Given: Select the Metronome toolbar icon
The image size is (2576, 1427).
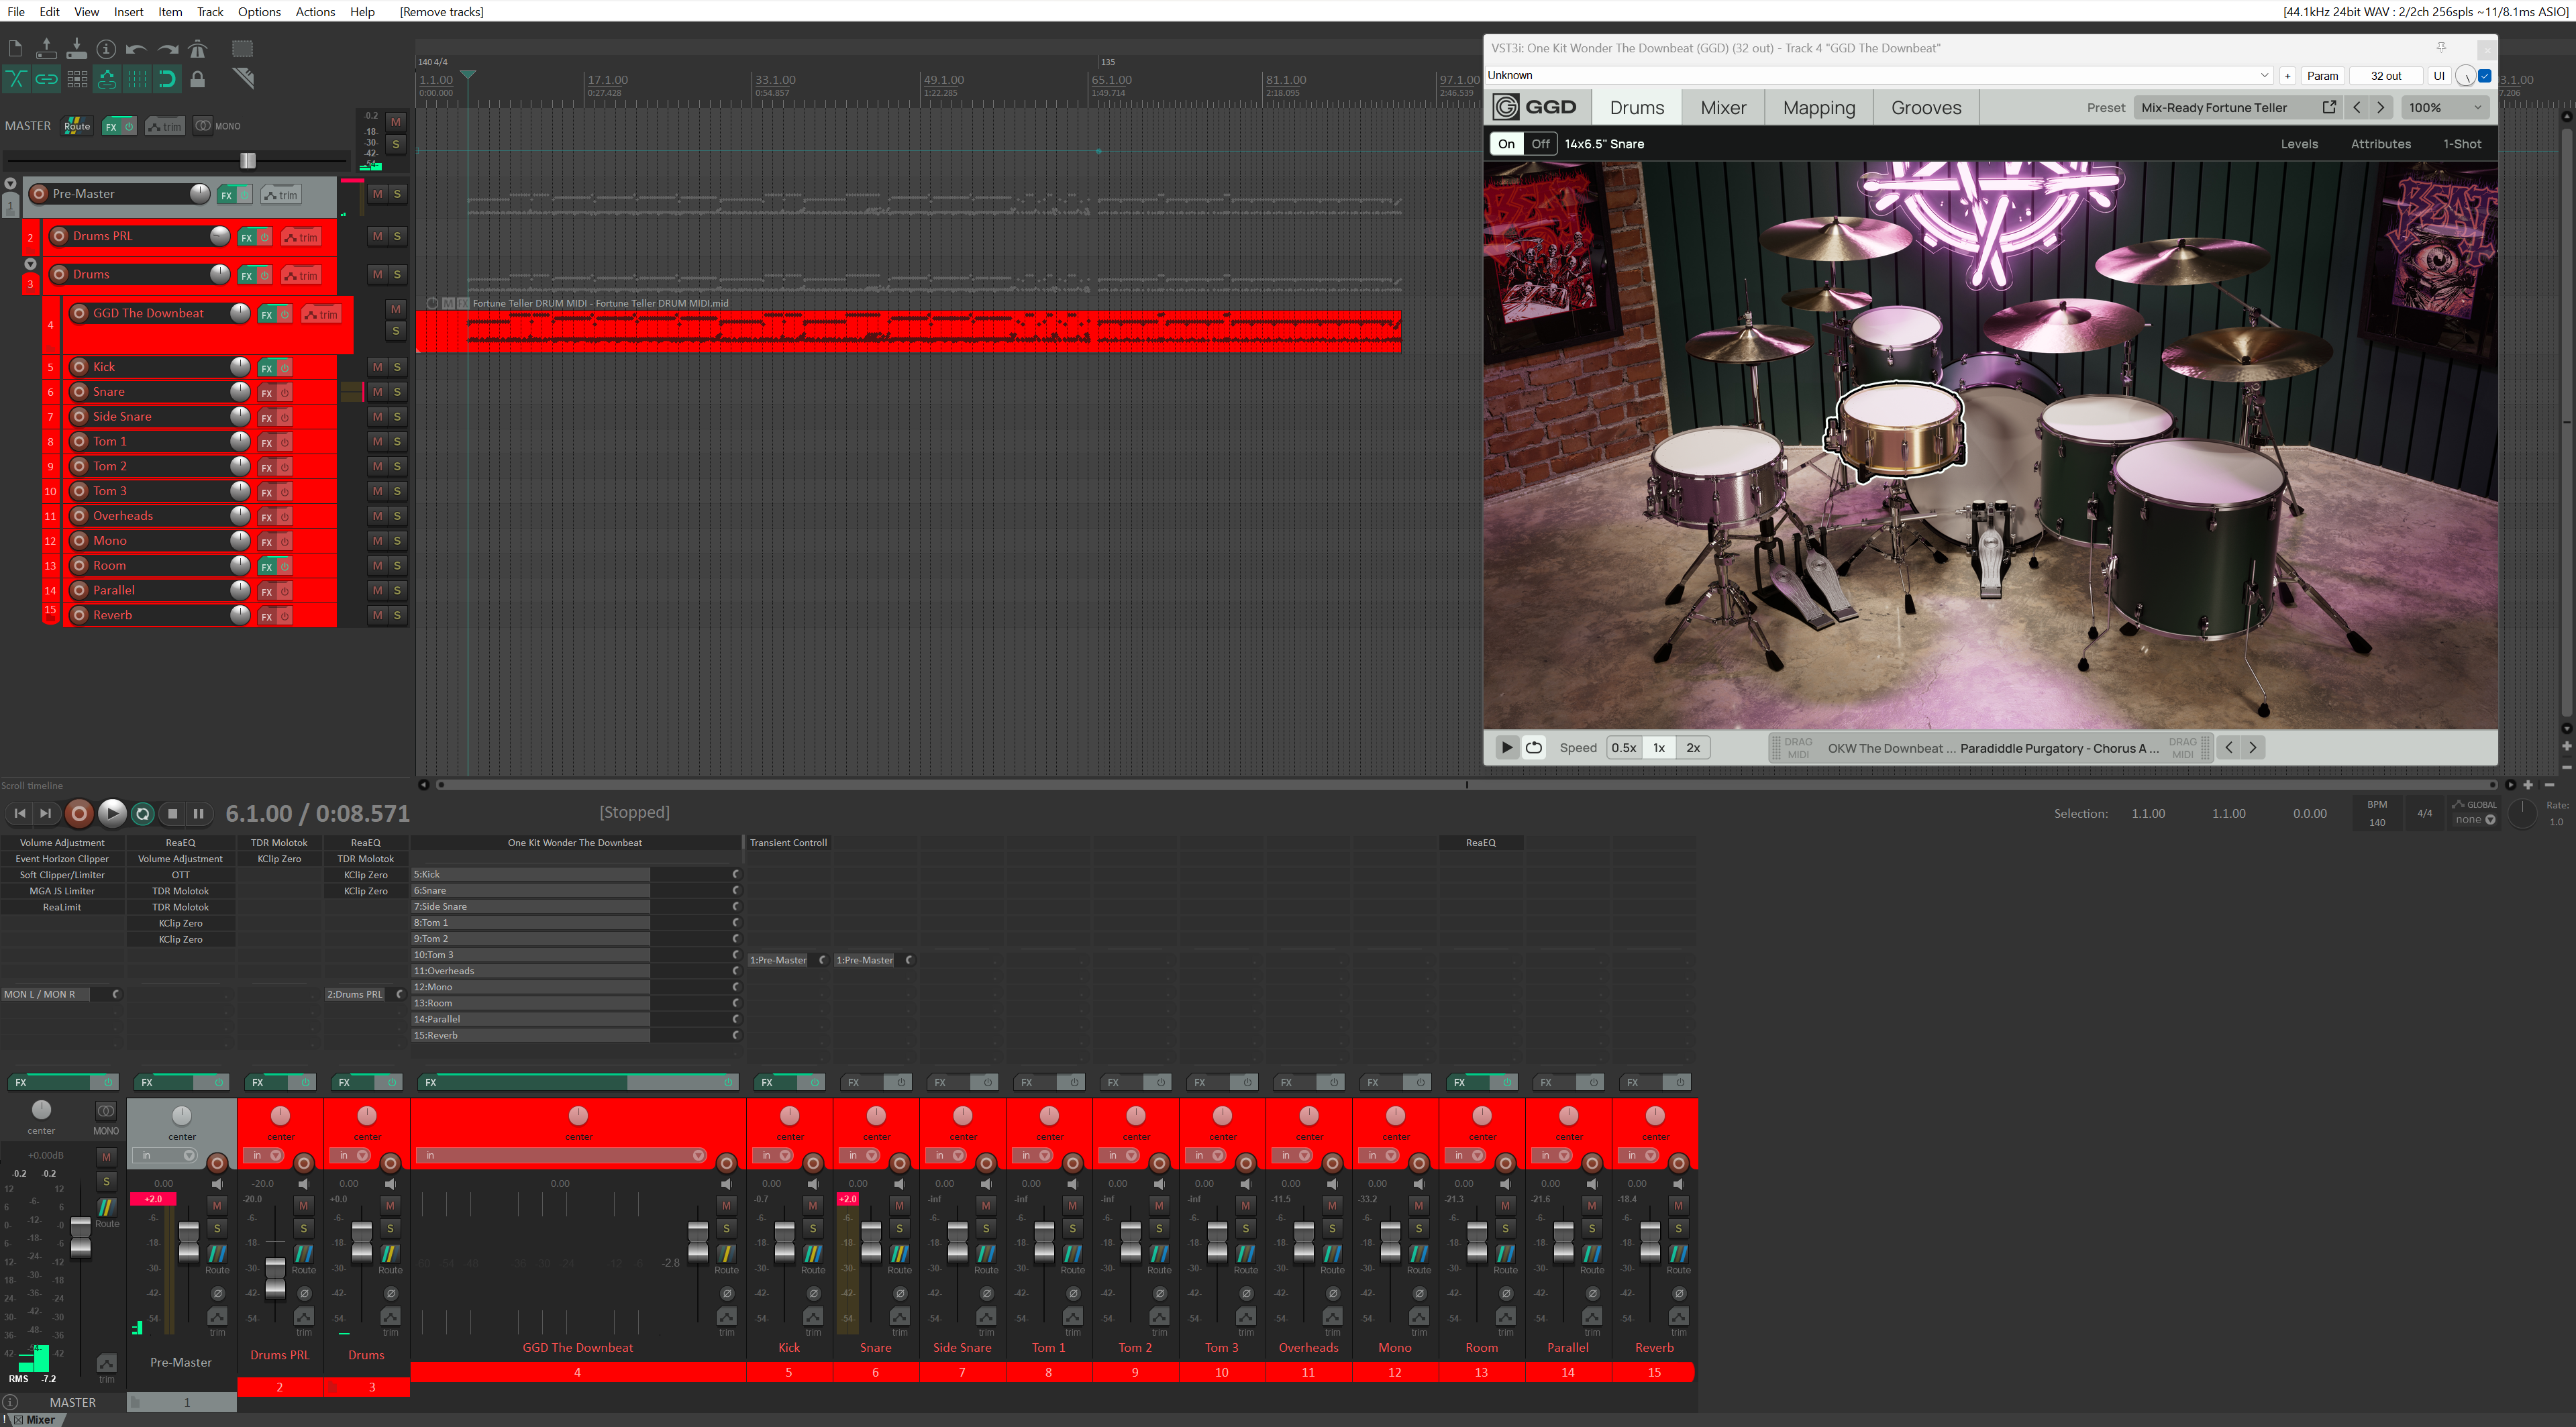Looking at the screenshot, I should point(198,48).
